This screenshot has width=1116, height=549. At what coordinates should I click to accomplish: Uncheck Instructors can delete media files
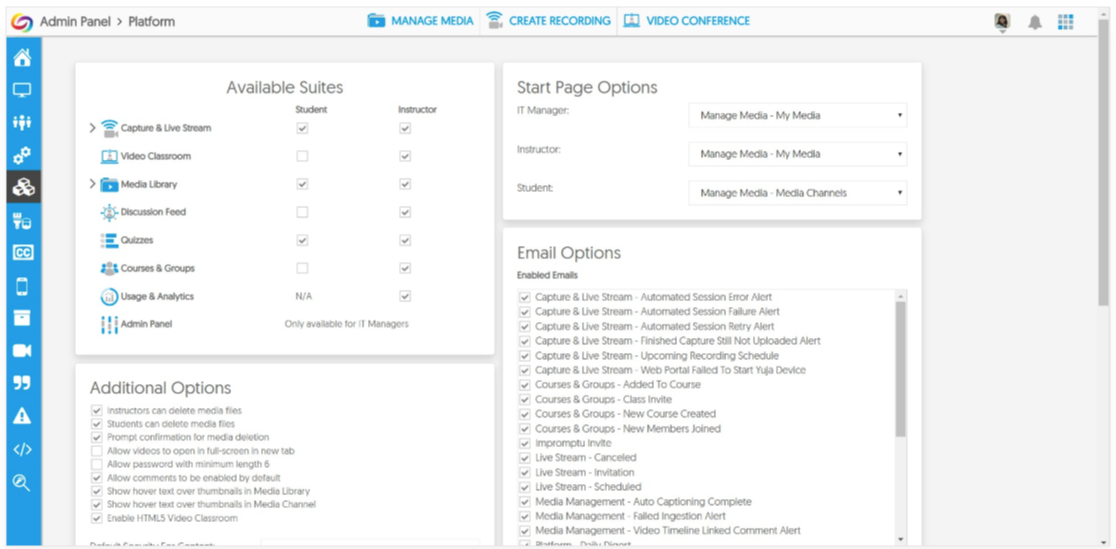pyautogui.click(x=96, y=411)
